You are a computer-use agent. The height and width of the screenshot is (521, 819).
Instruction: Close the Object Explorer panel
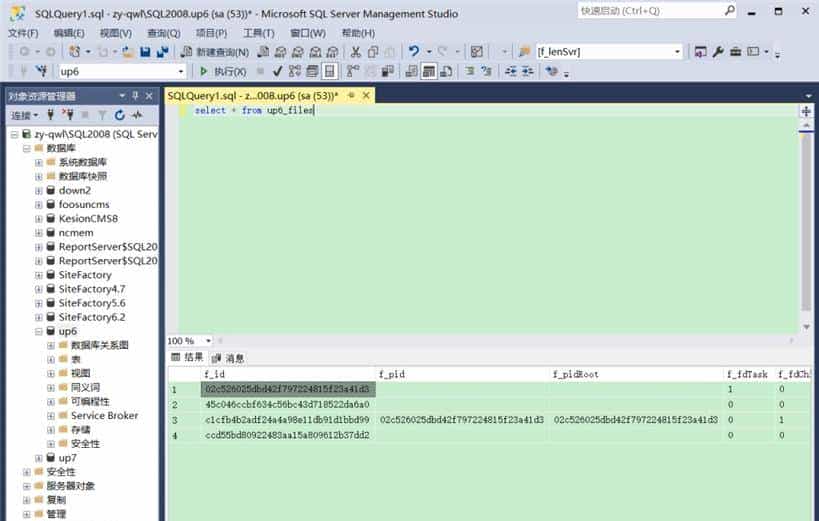click(x=149, y=96)
